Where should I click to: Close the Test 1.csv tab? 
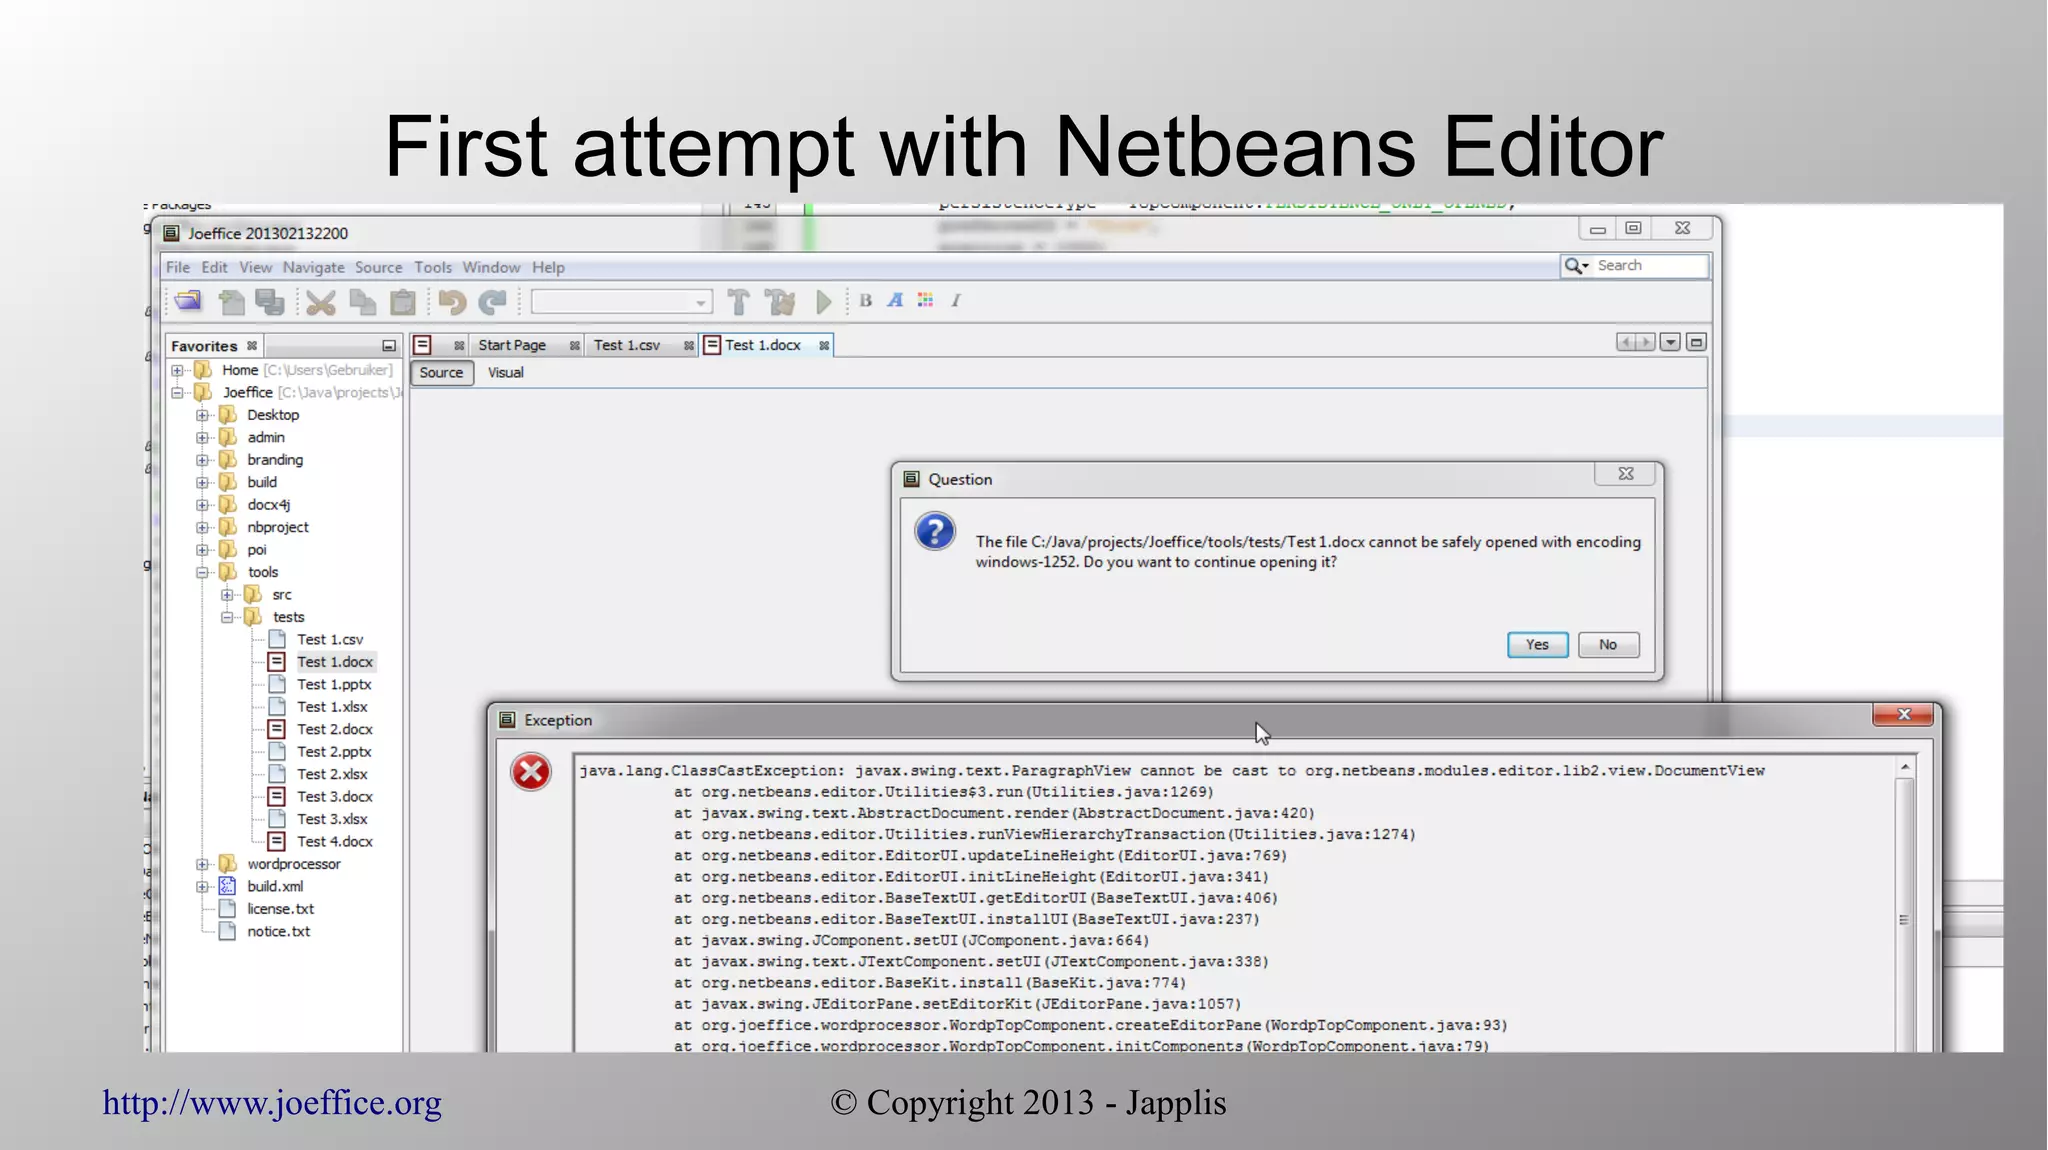(x=689, y=345)
